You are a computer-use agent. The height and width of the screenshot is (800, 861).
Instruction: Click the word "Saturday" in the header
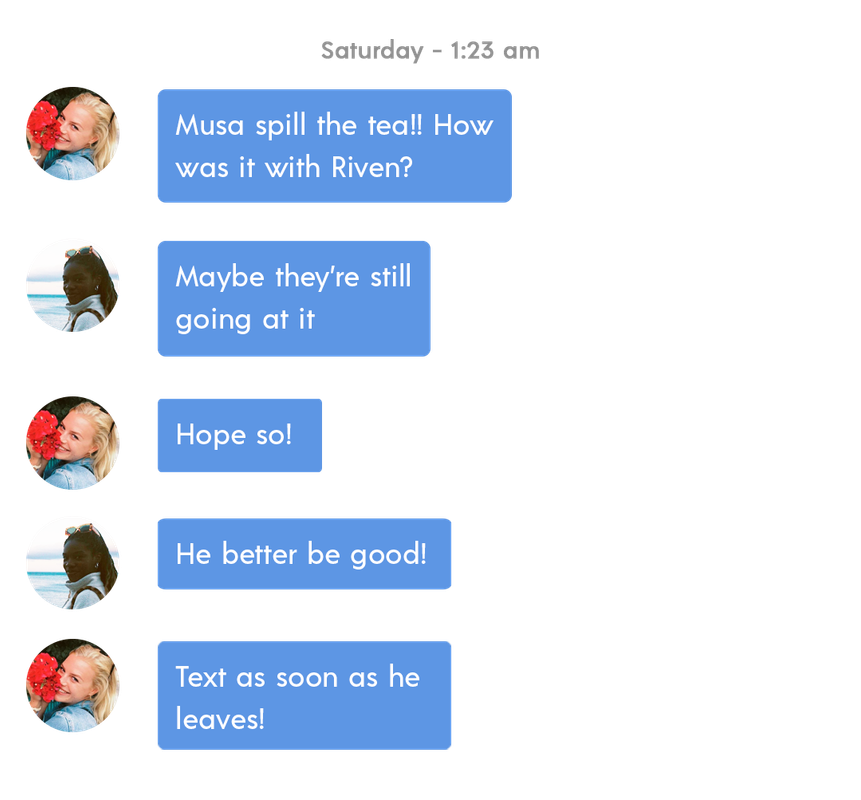click(x=372, y=51)
